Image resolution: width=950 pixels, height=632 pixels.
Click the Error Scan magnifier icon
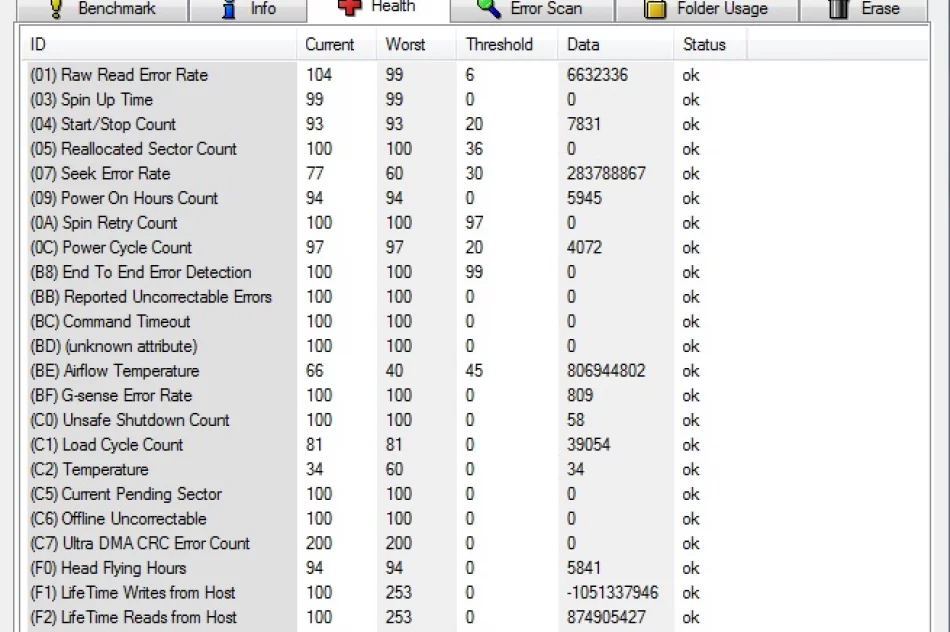click(x=489, y=8)
